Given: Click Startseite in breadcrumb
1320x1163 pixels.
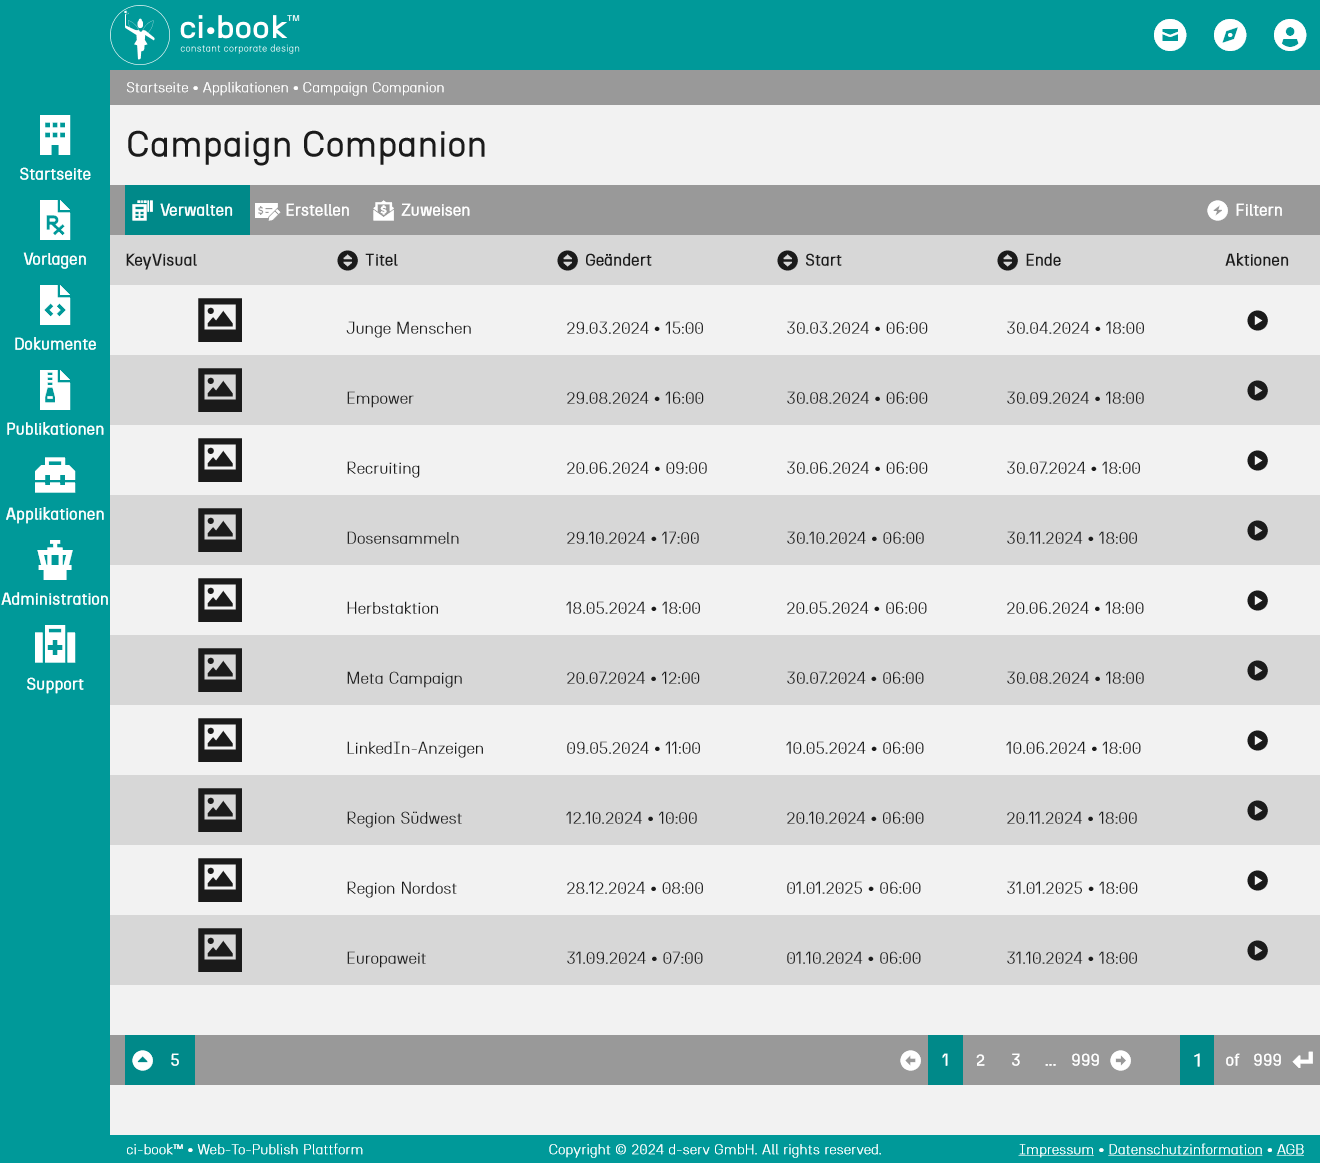Looking at the screenshot, I should coord(157,88).
